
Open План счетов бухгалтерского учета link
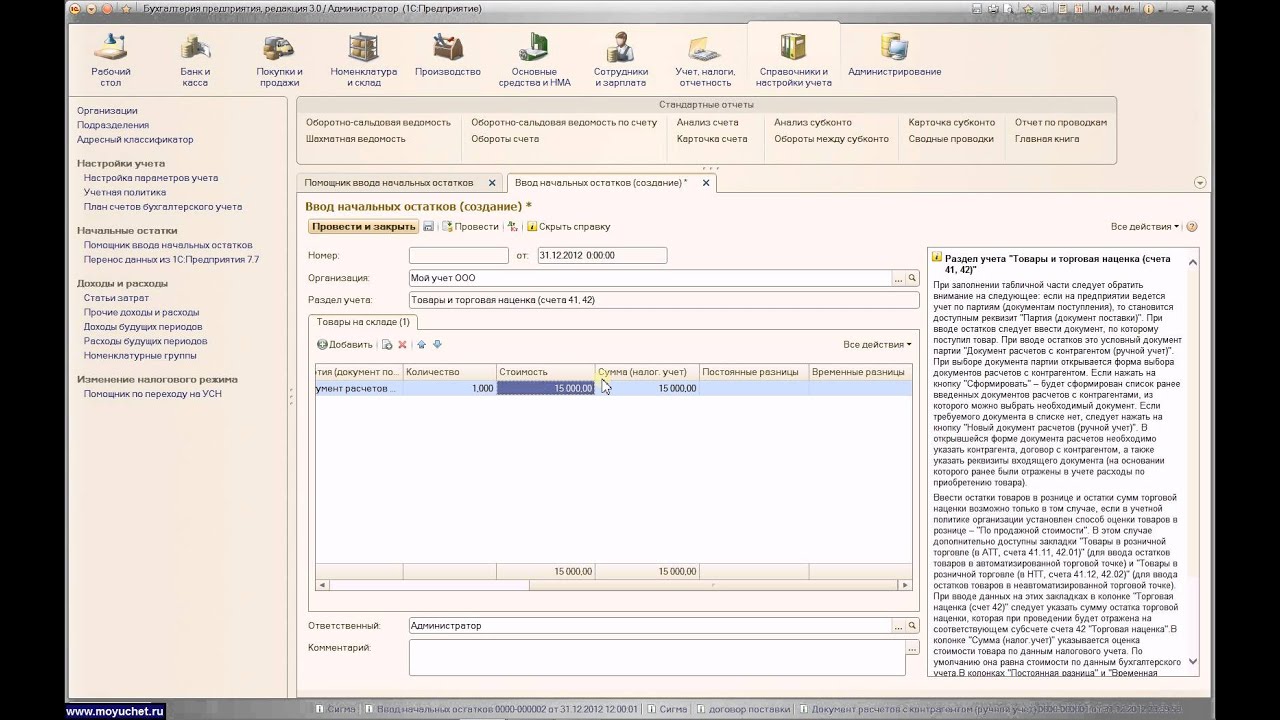[x=163, y=207]
